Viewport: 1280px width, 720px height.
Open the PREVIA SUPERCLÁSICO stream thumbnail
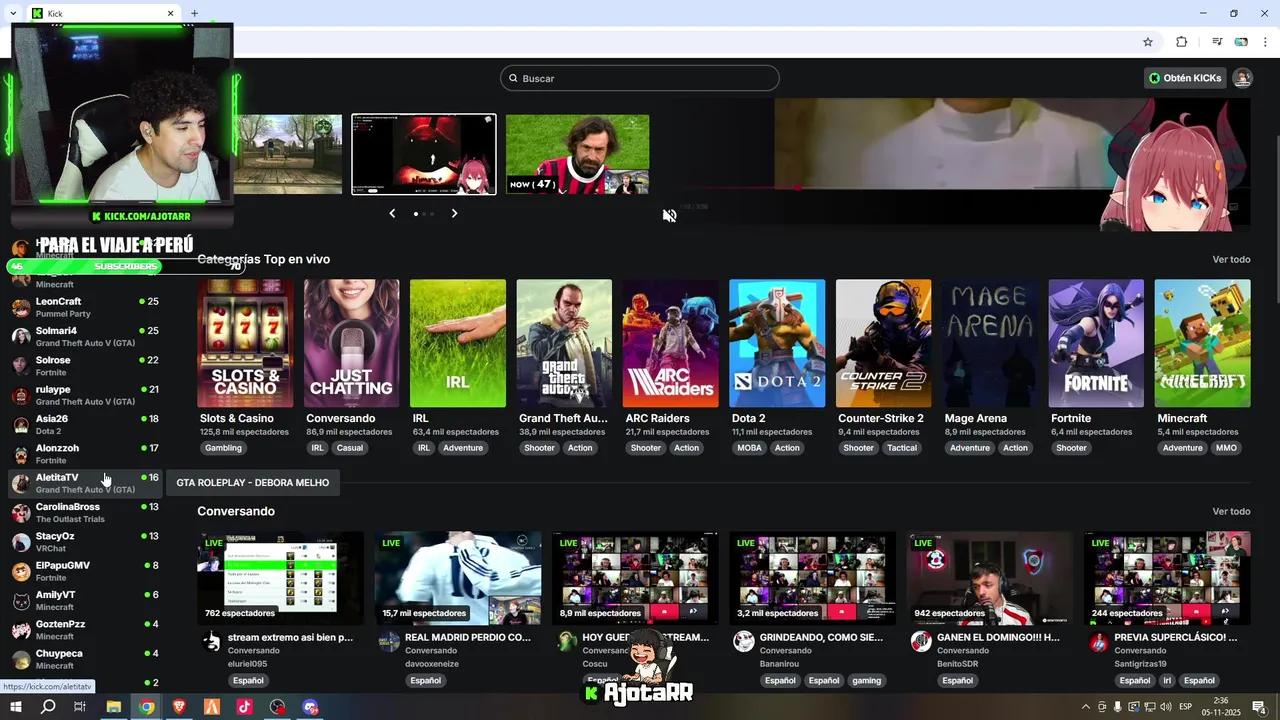[x=1168, y=578]
